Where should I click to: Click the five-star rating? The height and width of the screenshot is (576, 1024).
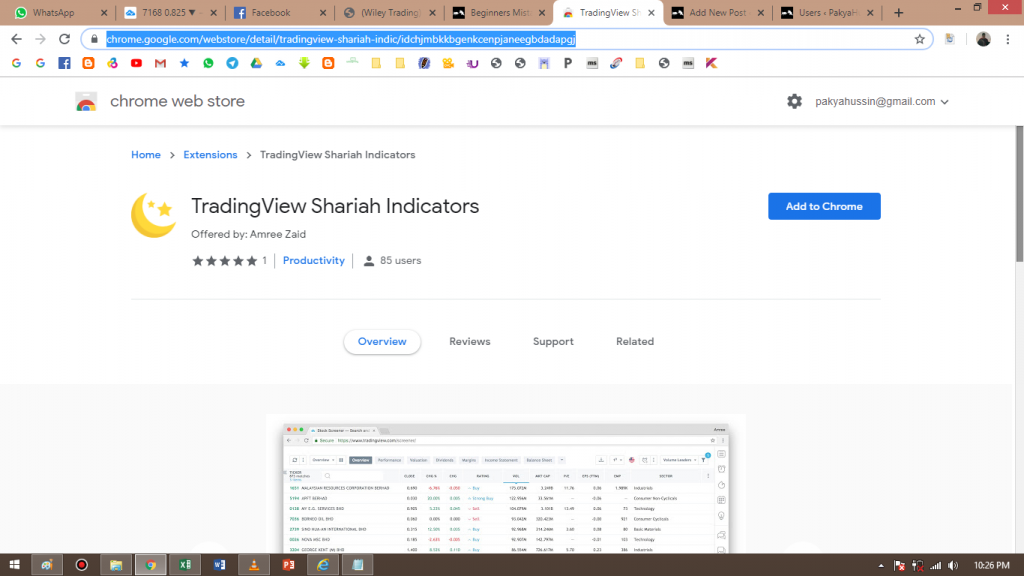[x=225, y=261]
